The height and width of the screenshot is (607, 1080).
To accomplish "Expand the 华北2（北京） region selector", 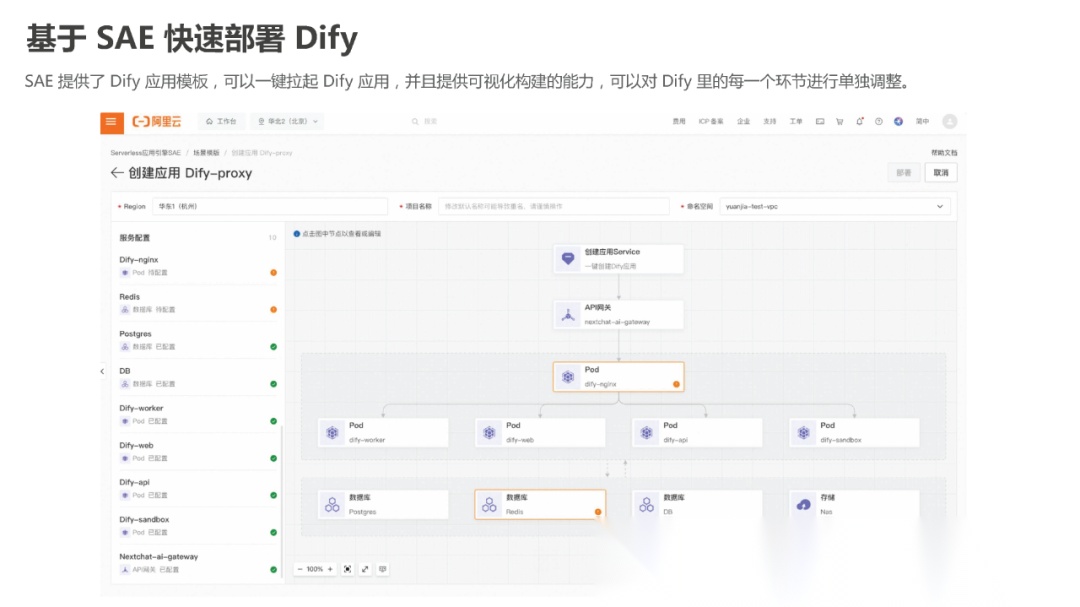I will click(x=288, y=121).
